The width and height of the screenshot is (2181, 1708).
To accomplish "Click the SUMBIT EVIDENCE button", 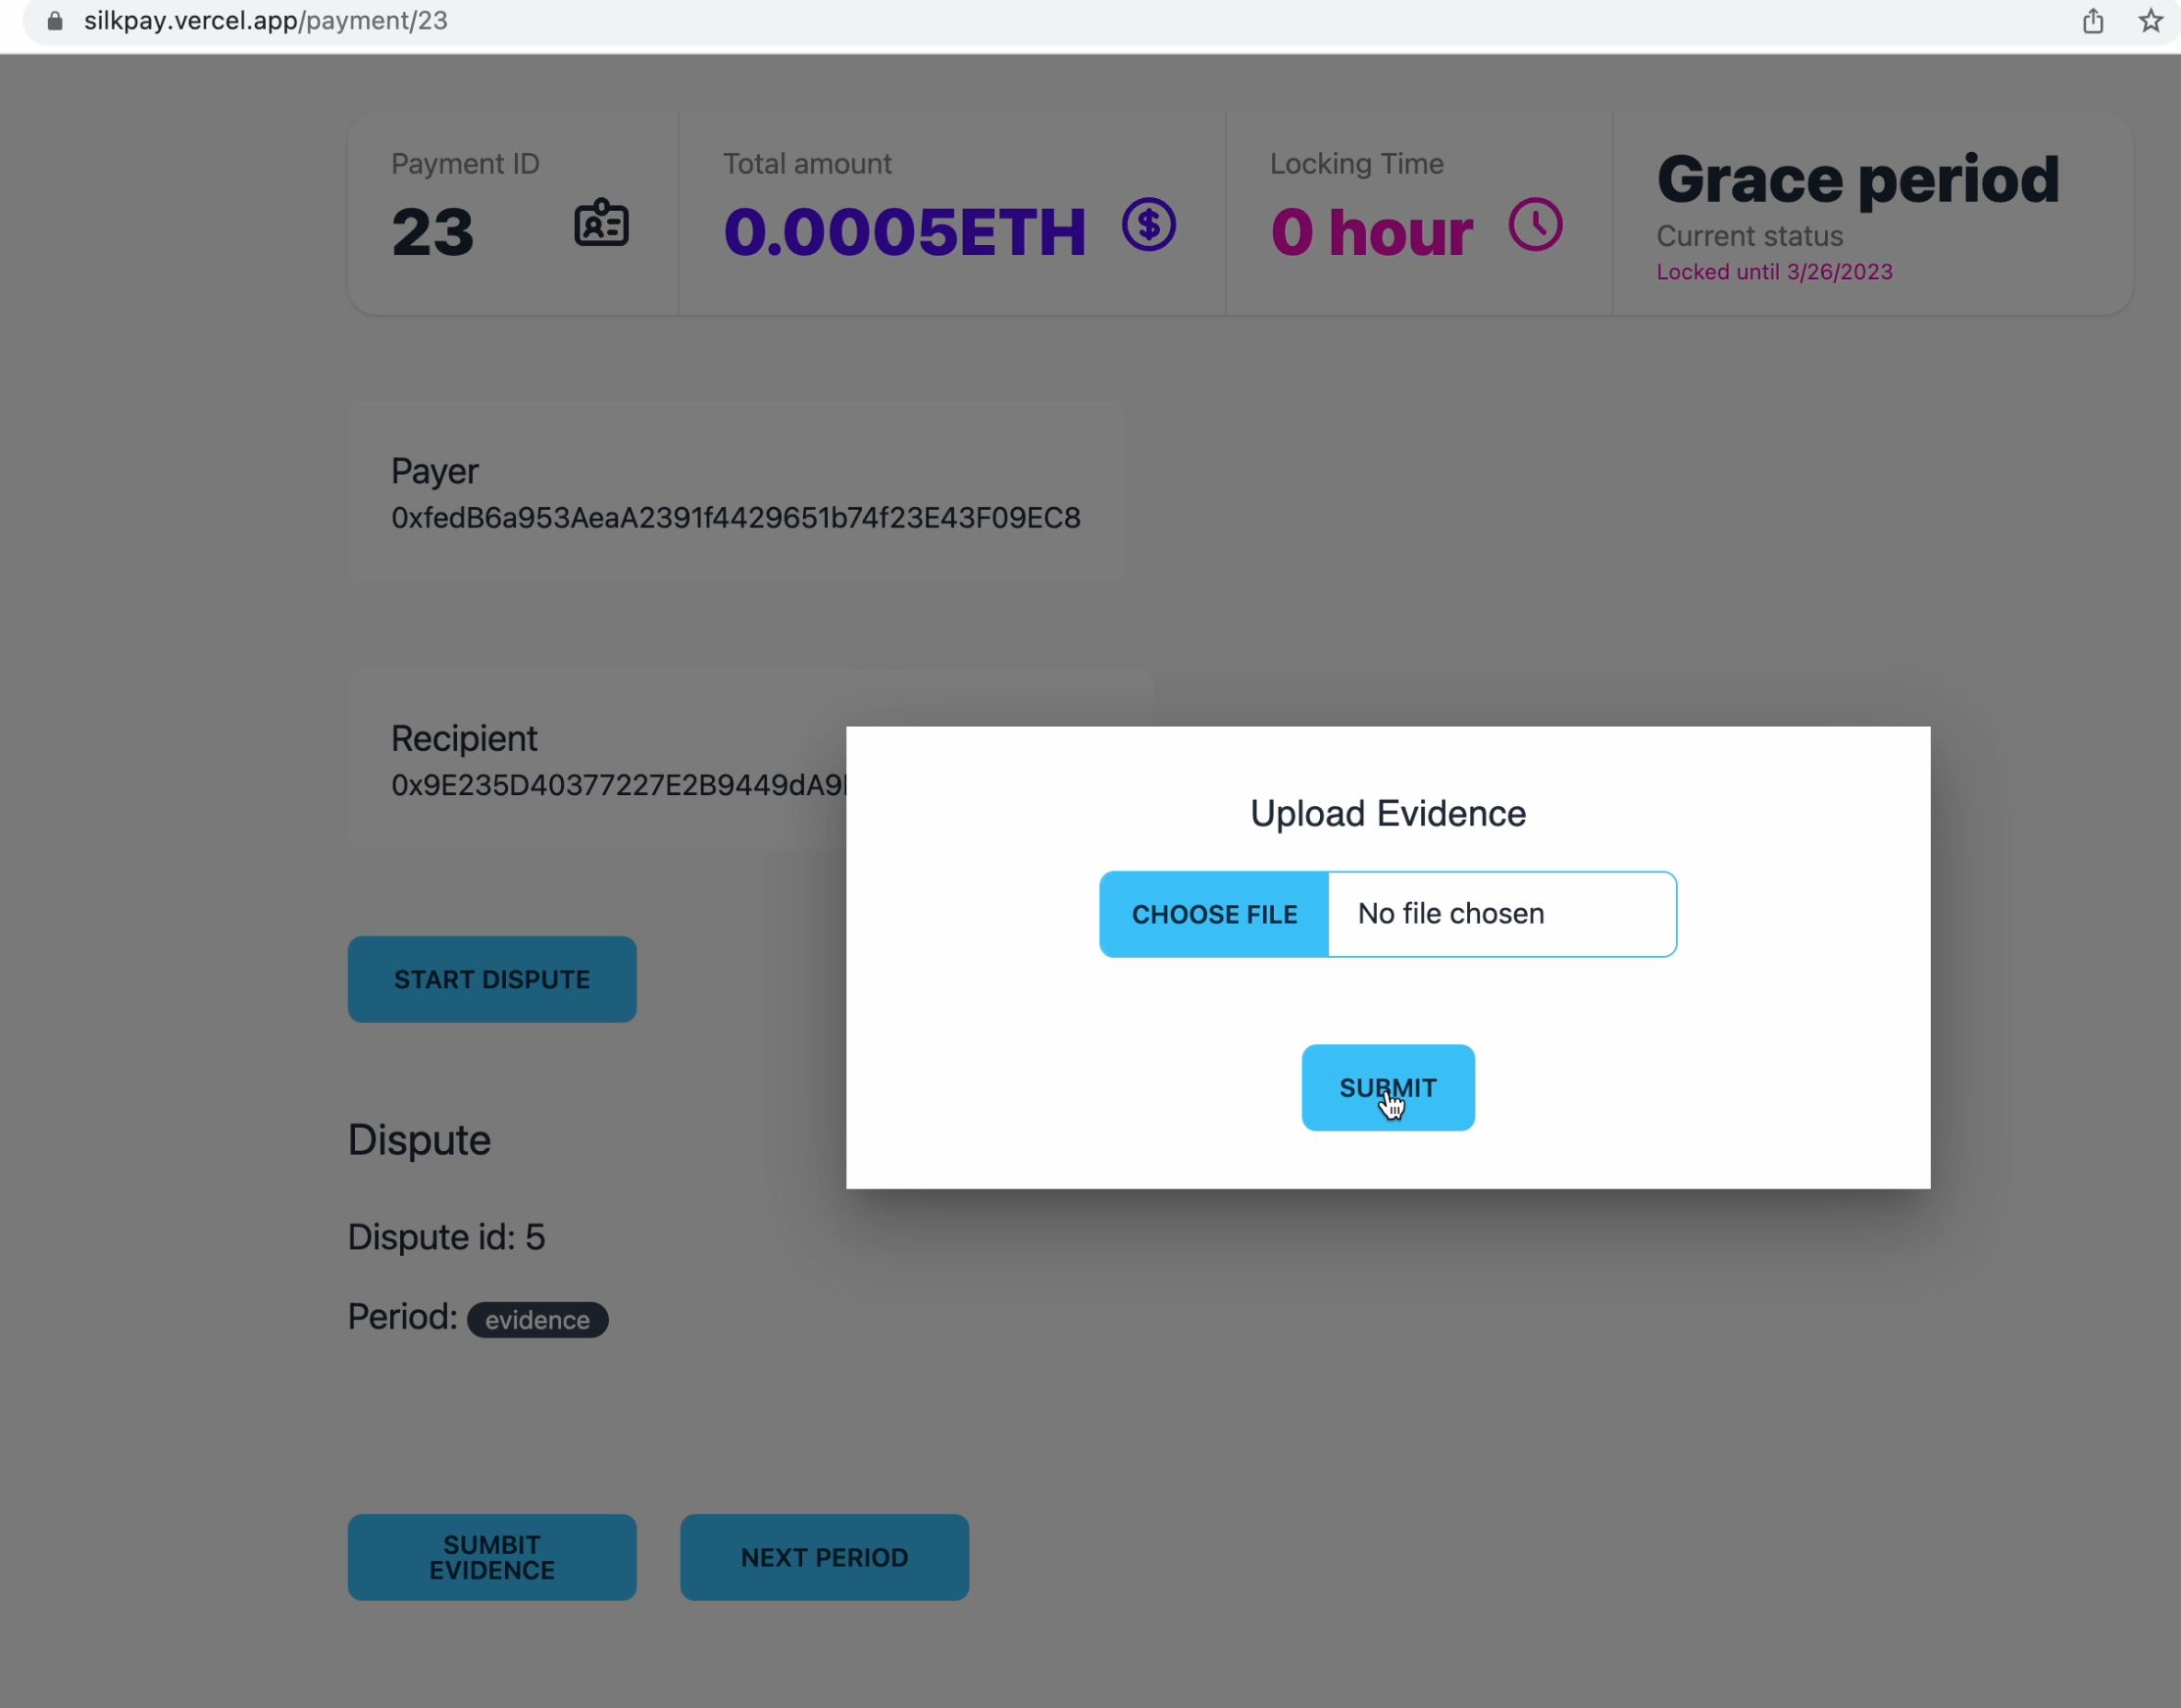I will point(492,1556).
